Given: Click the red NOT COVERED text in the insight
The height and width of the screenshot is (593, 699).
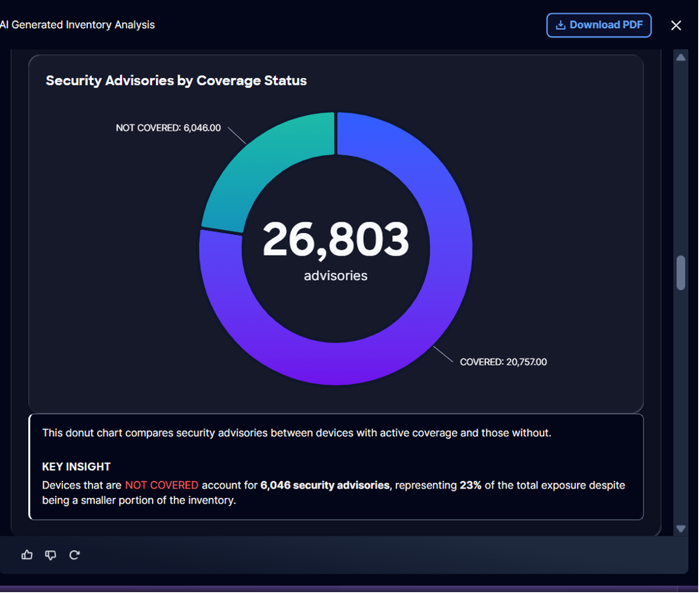Looking at the screenshot, I should (161, 485).
